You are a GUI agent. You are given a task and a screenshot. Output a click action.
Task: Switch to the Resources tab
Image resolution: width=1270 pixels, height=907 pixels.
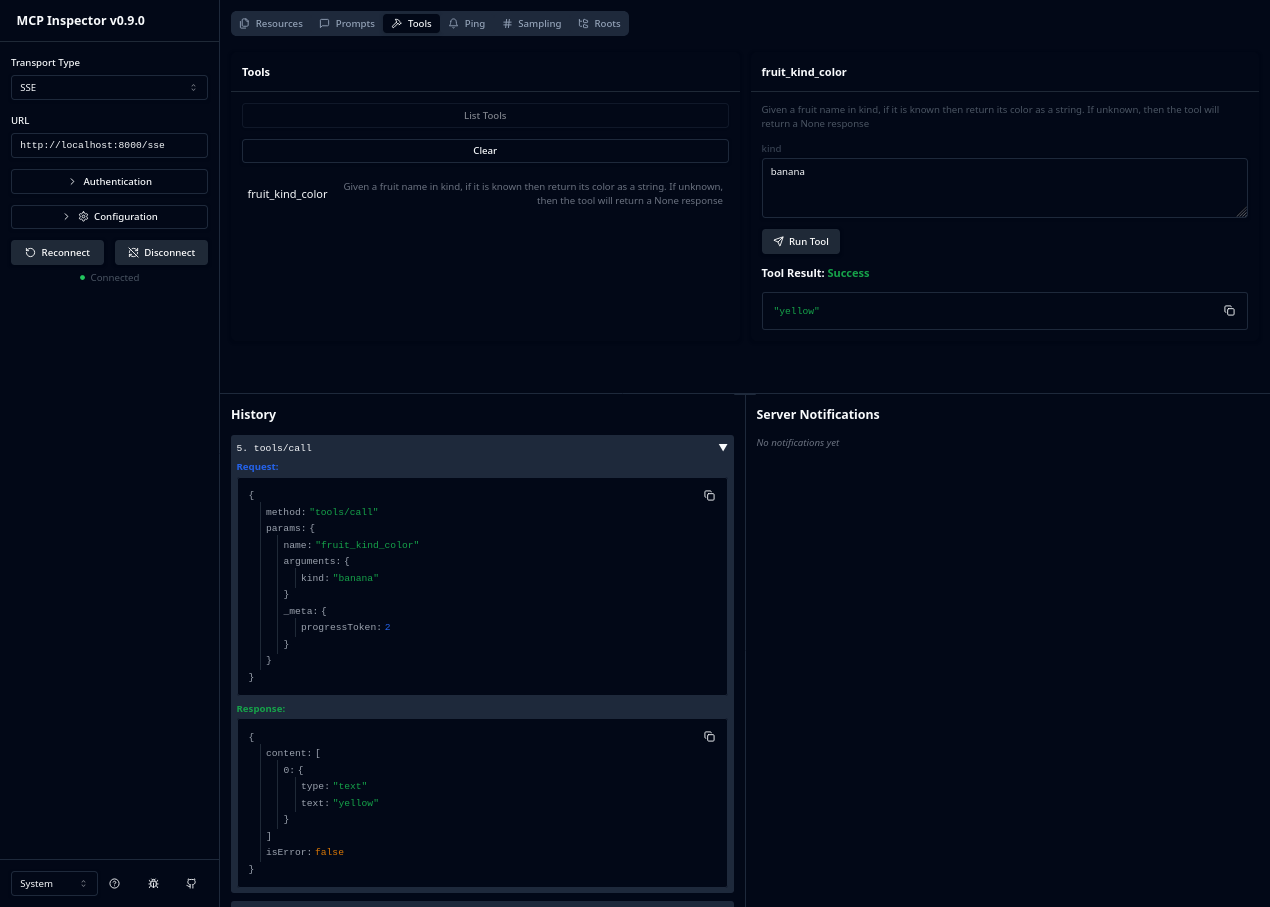(x=271, y=23)
